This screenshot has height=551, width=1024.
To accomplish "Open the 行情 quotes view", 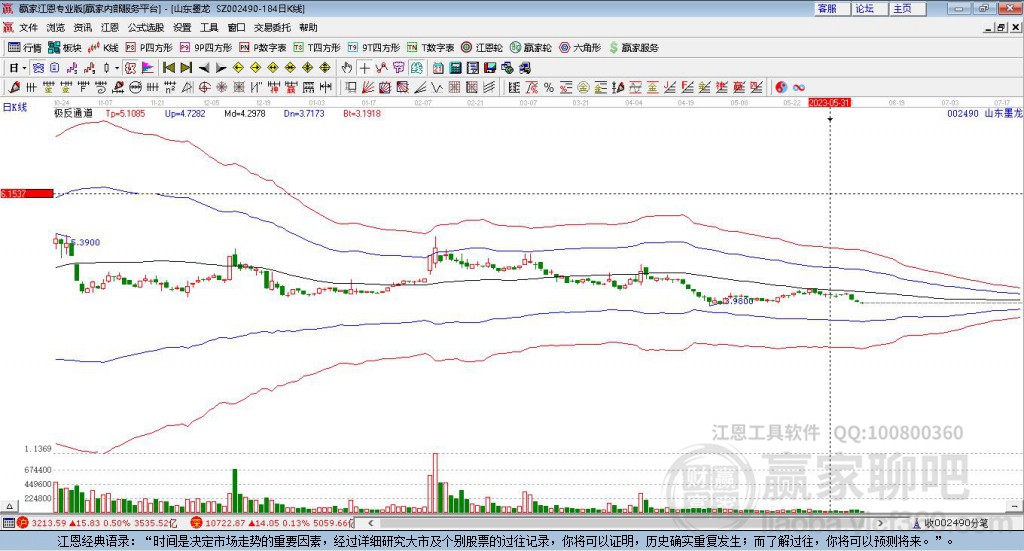I will [25, 48].
